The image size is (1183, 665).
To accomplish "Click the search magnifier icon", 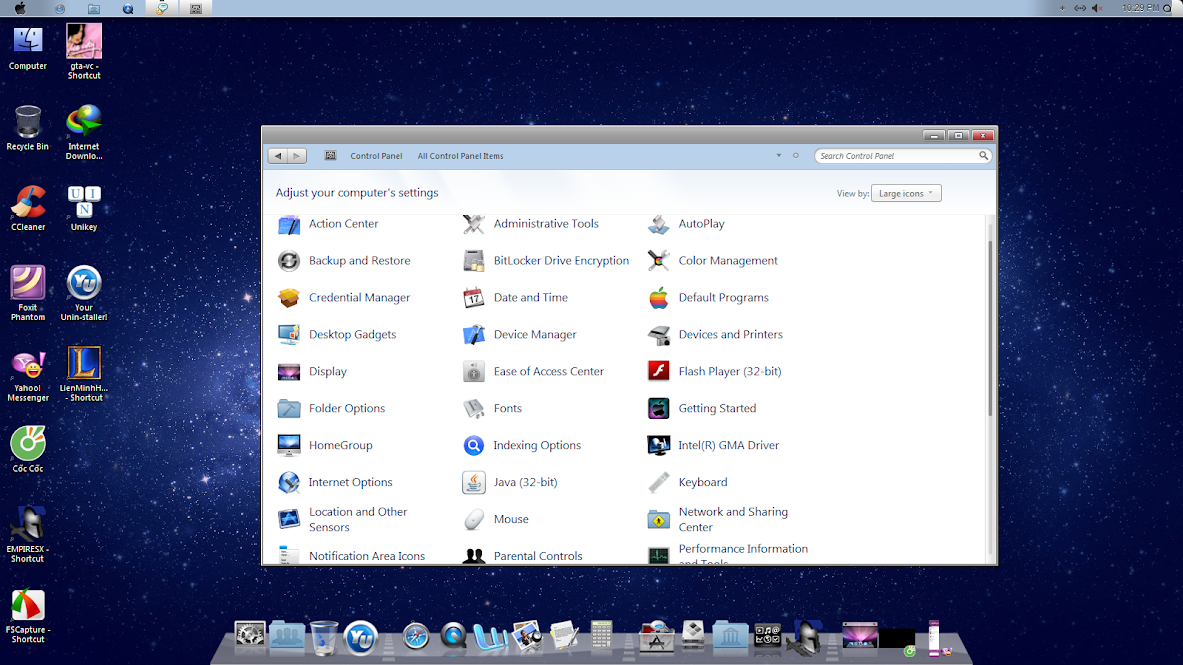I will pos(983,155).
